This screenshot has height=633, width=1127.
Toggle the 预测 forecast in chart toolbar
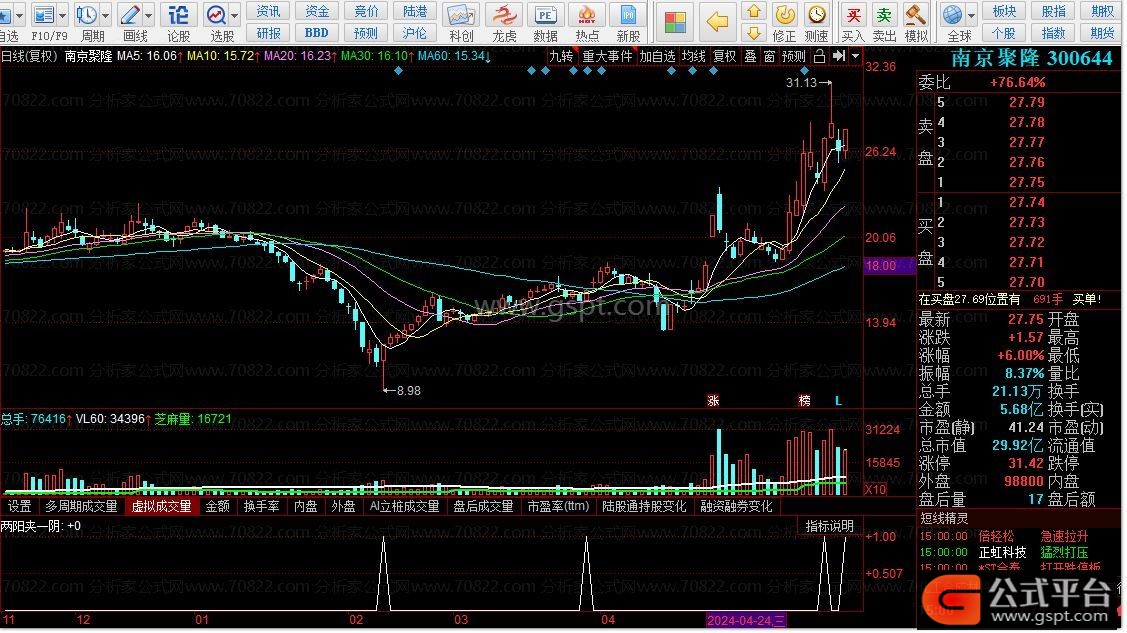point(794,56)
